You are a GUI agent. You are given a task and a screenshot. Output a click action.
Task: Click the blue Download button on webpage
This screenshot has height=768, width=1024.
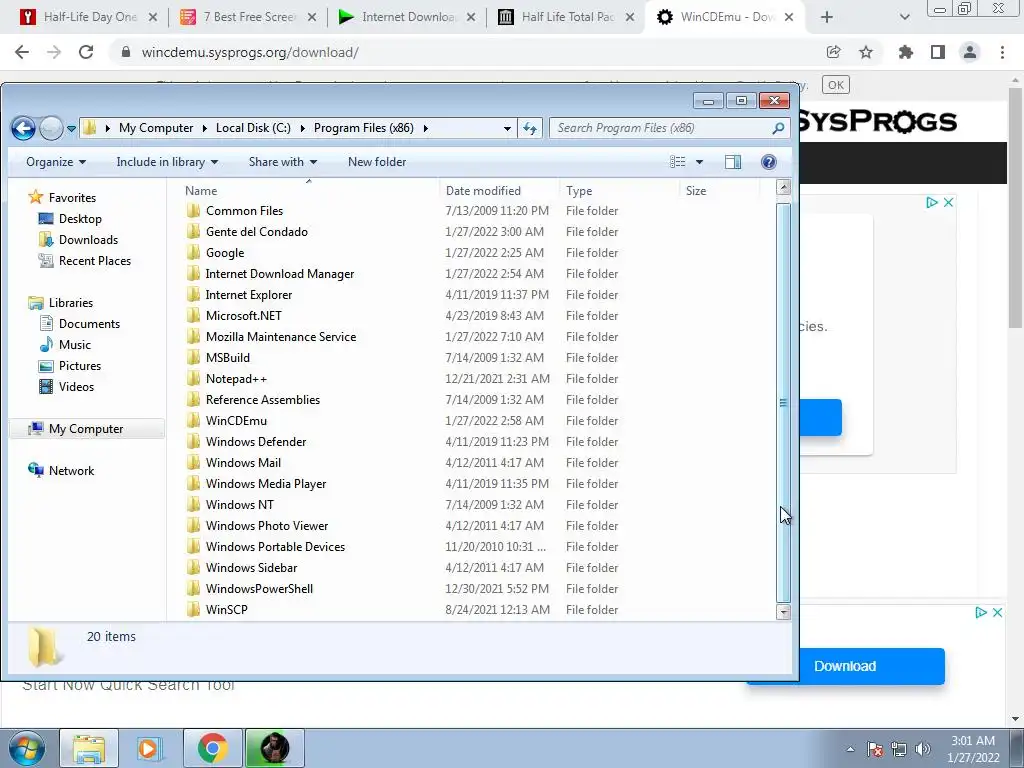point(845,666)
